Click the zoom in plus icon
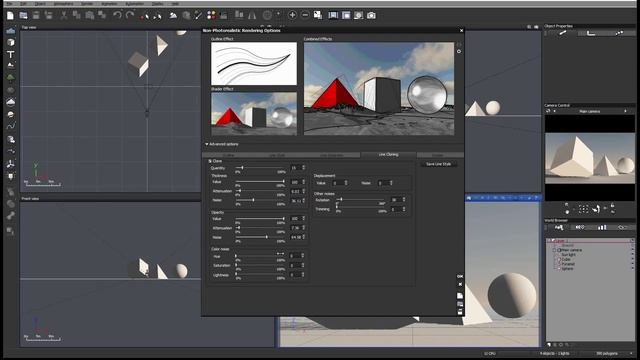Viewport: 640px width, 360px height. tap(292, 15)
